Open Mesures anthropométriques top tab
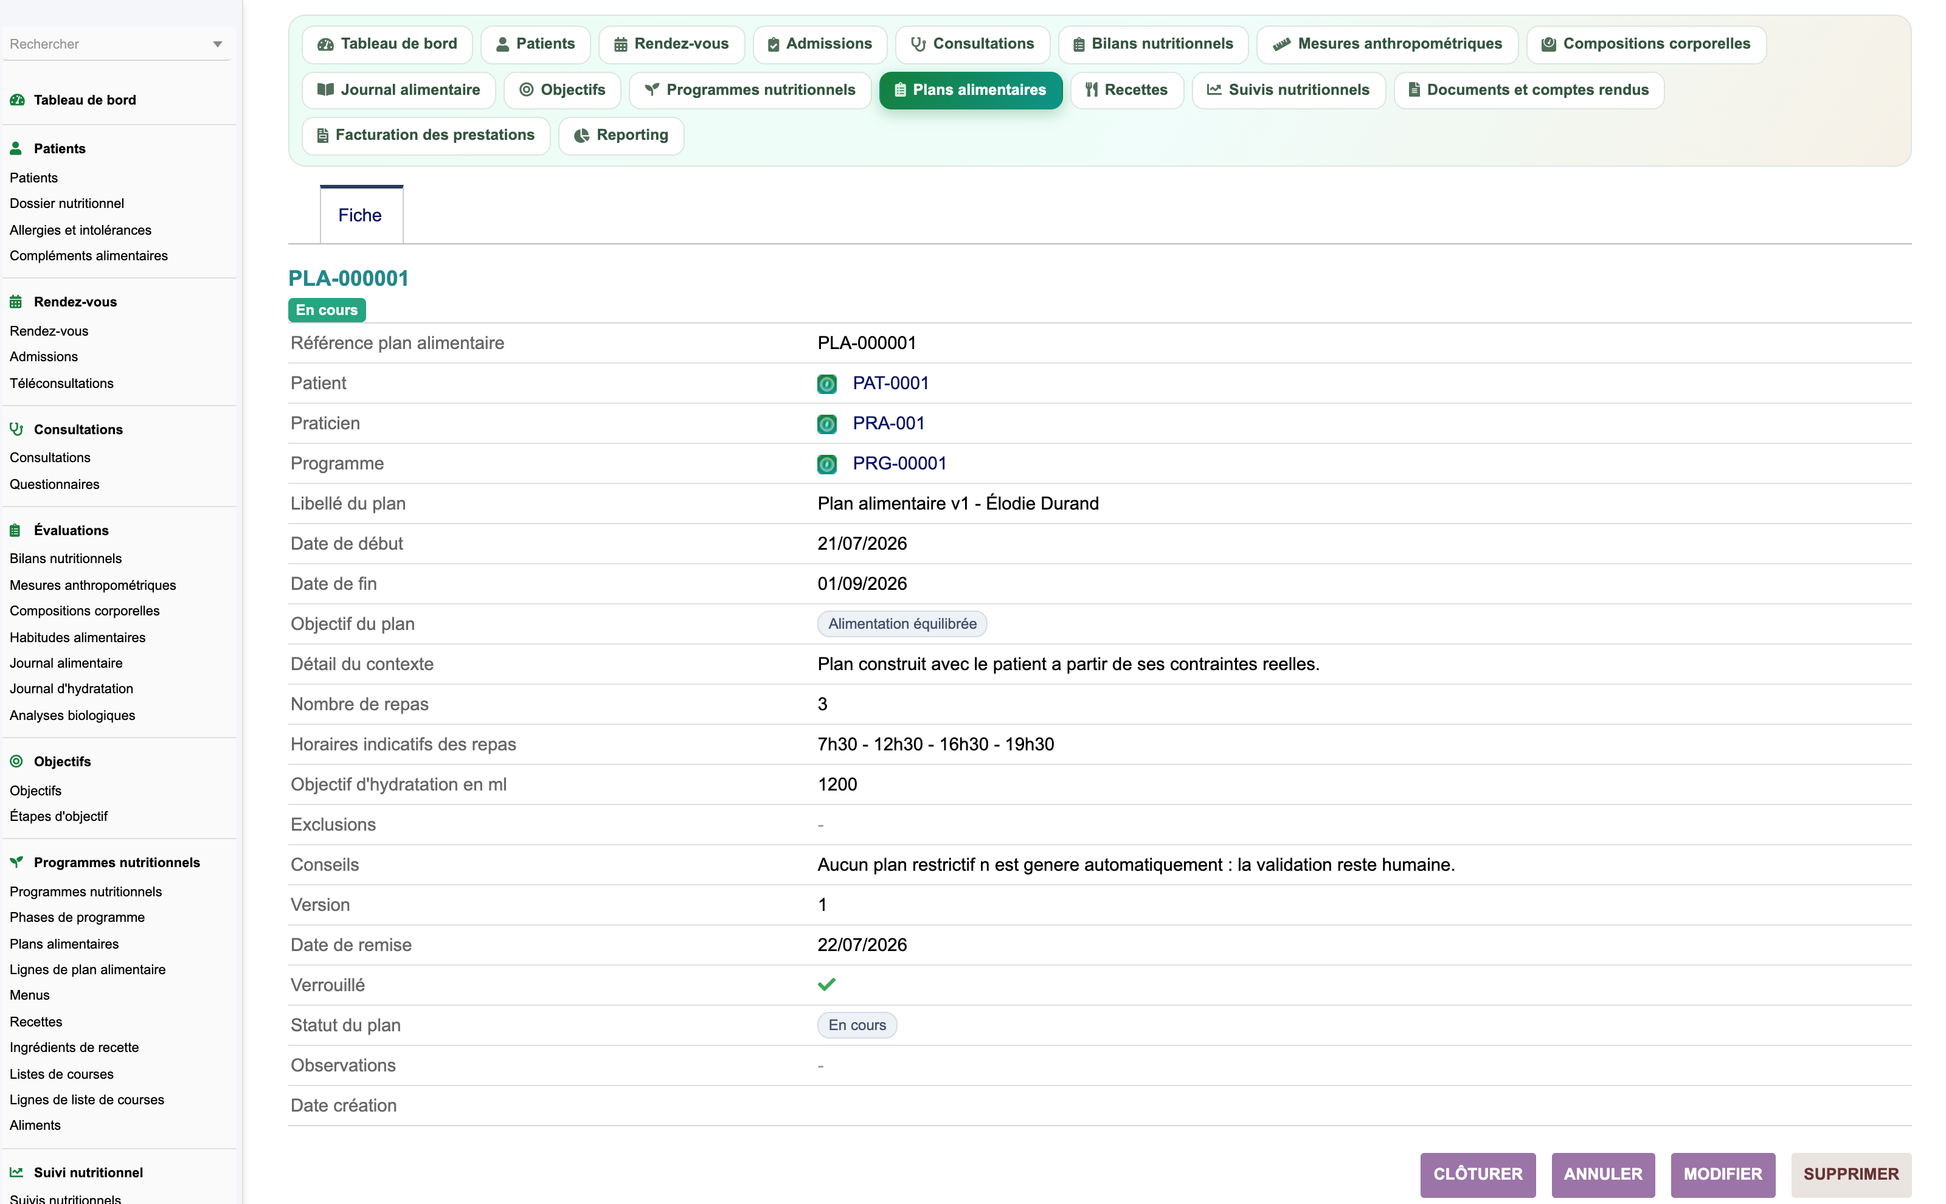Image resolution: width=1946 pixels, height=1204 pixels. [1387, 44]
